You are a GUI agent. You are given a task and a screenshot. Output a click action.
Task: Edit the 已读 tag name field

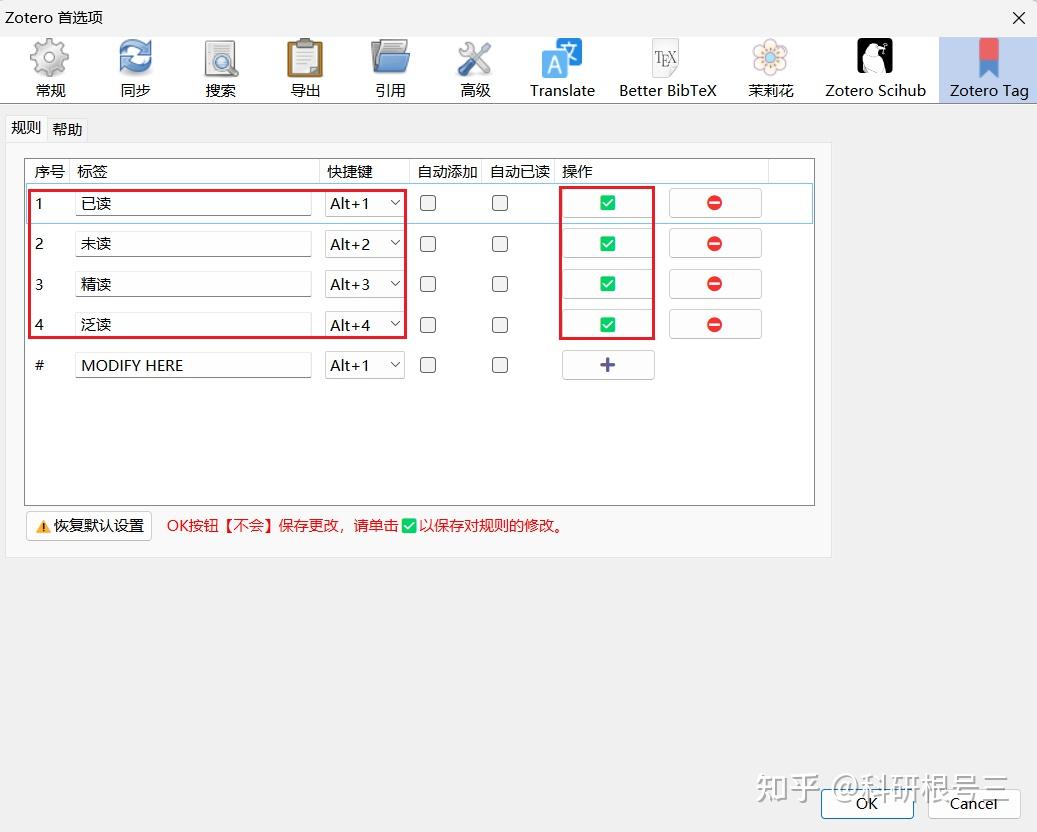click(193, 203)
